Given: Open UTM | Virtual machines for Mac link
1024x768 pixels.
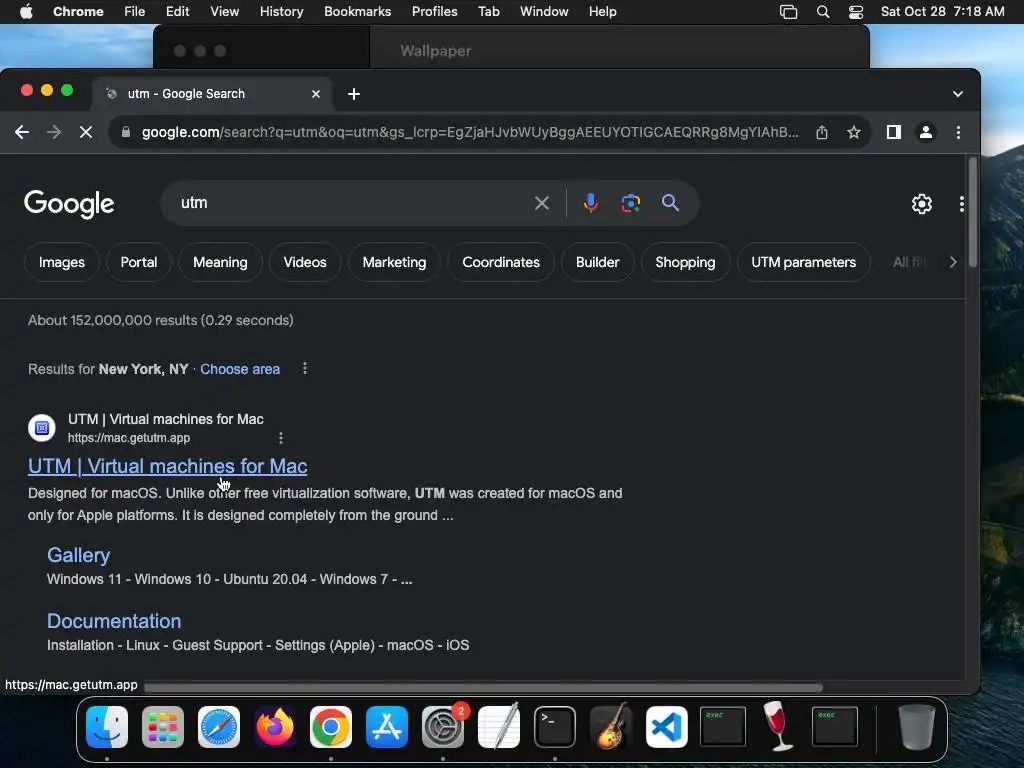Looking at the screenshot, I should pyautogui.click(x=167, y=466).
